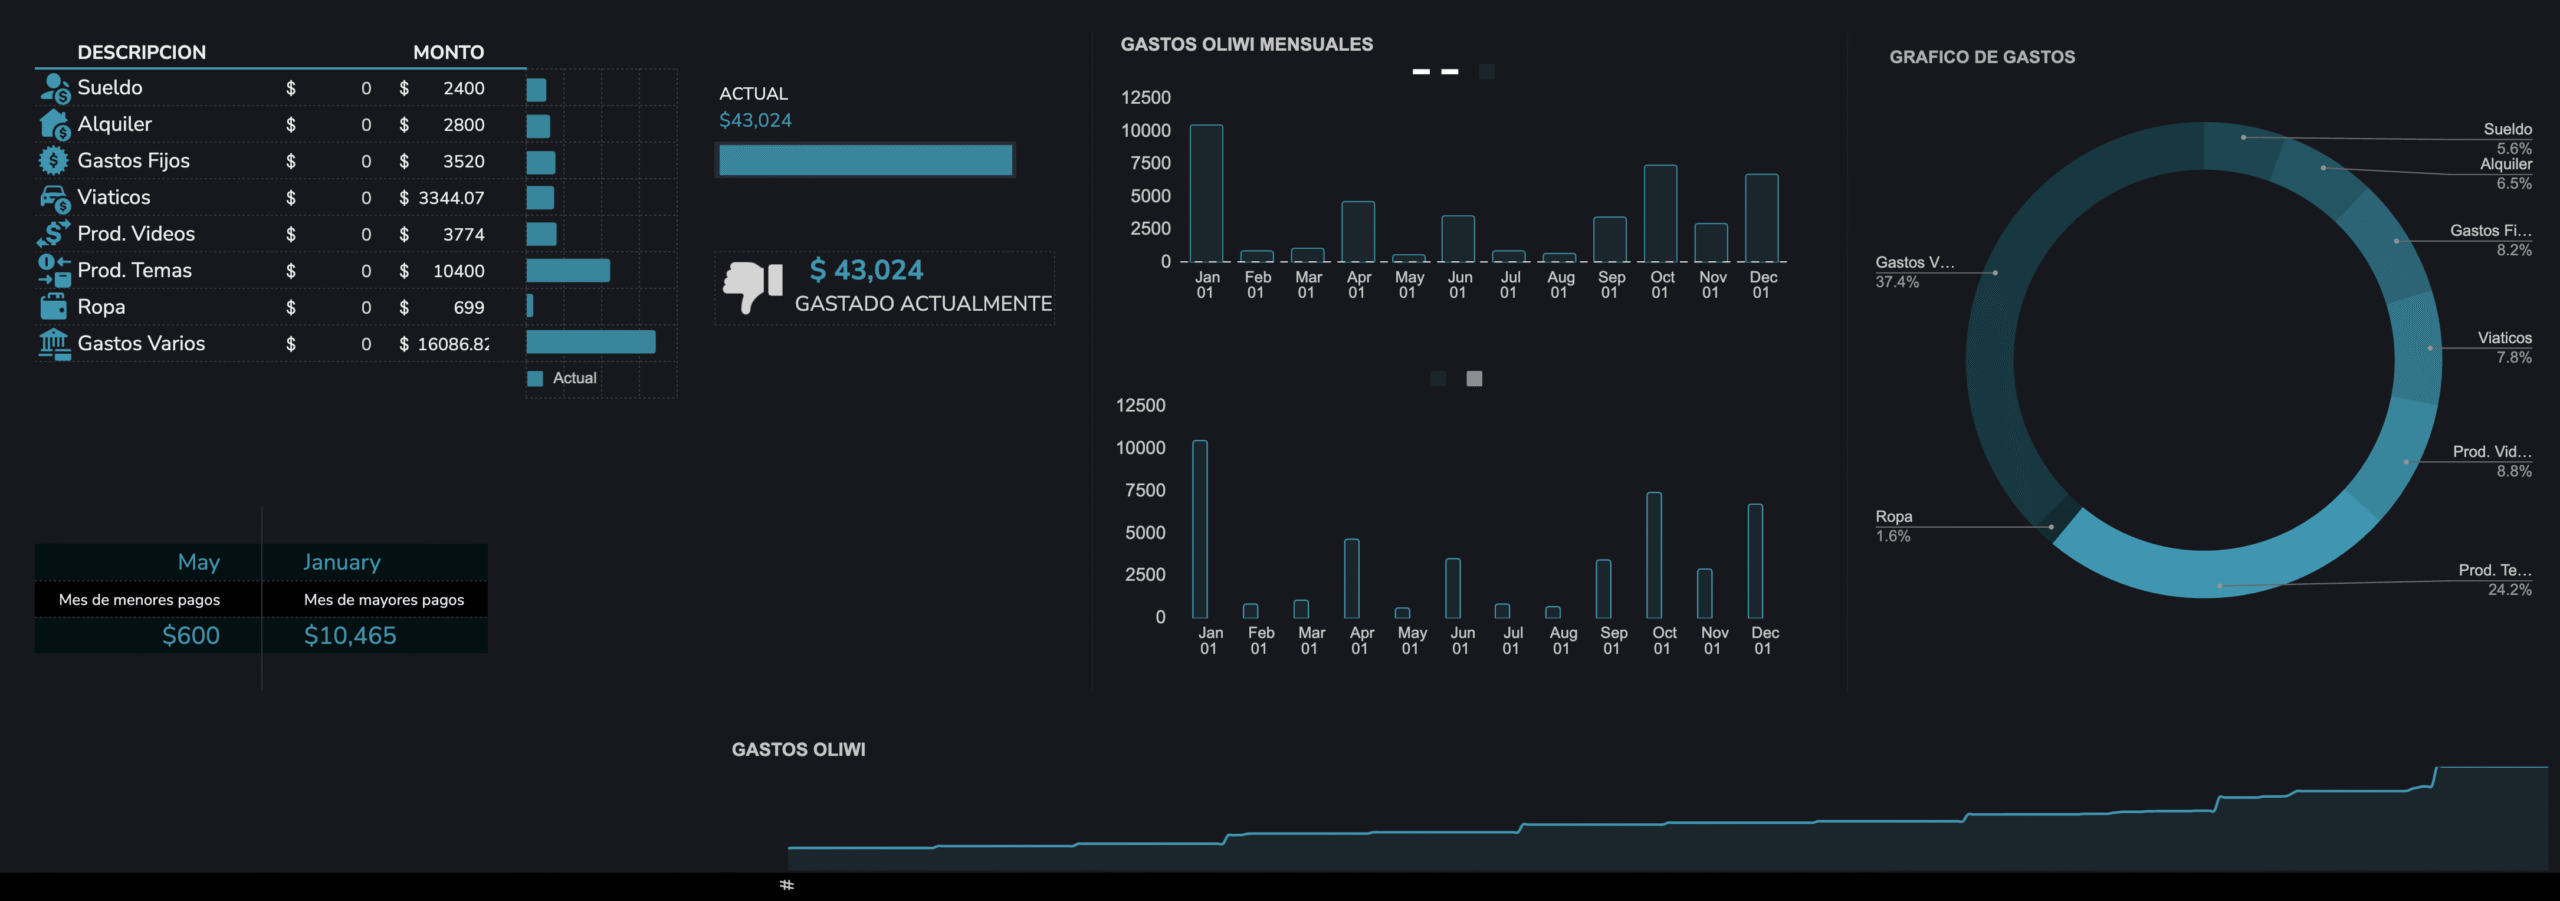Click the January label for highest payments month
This screenshot has width=2560, height=901.
(342, 562)
